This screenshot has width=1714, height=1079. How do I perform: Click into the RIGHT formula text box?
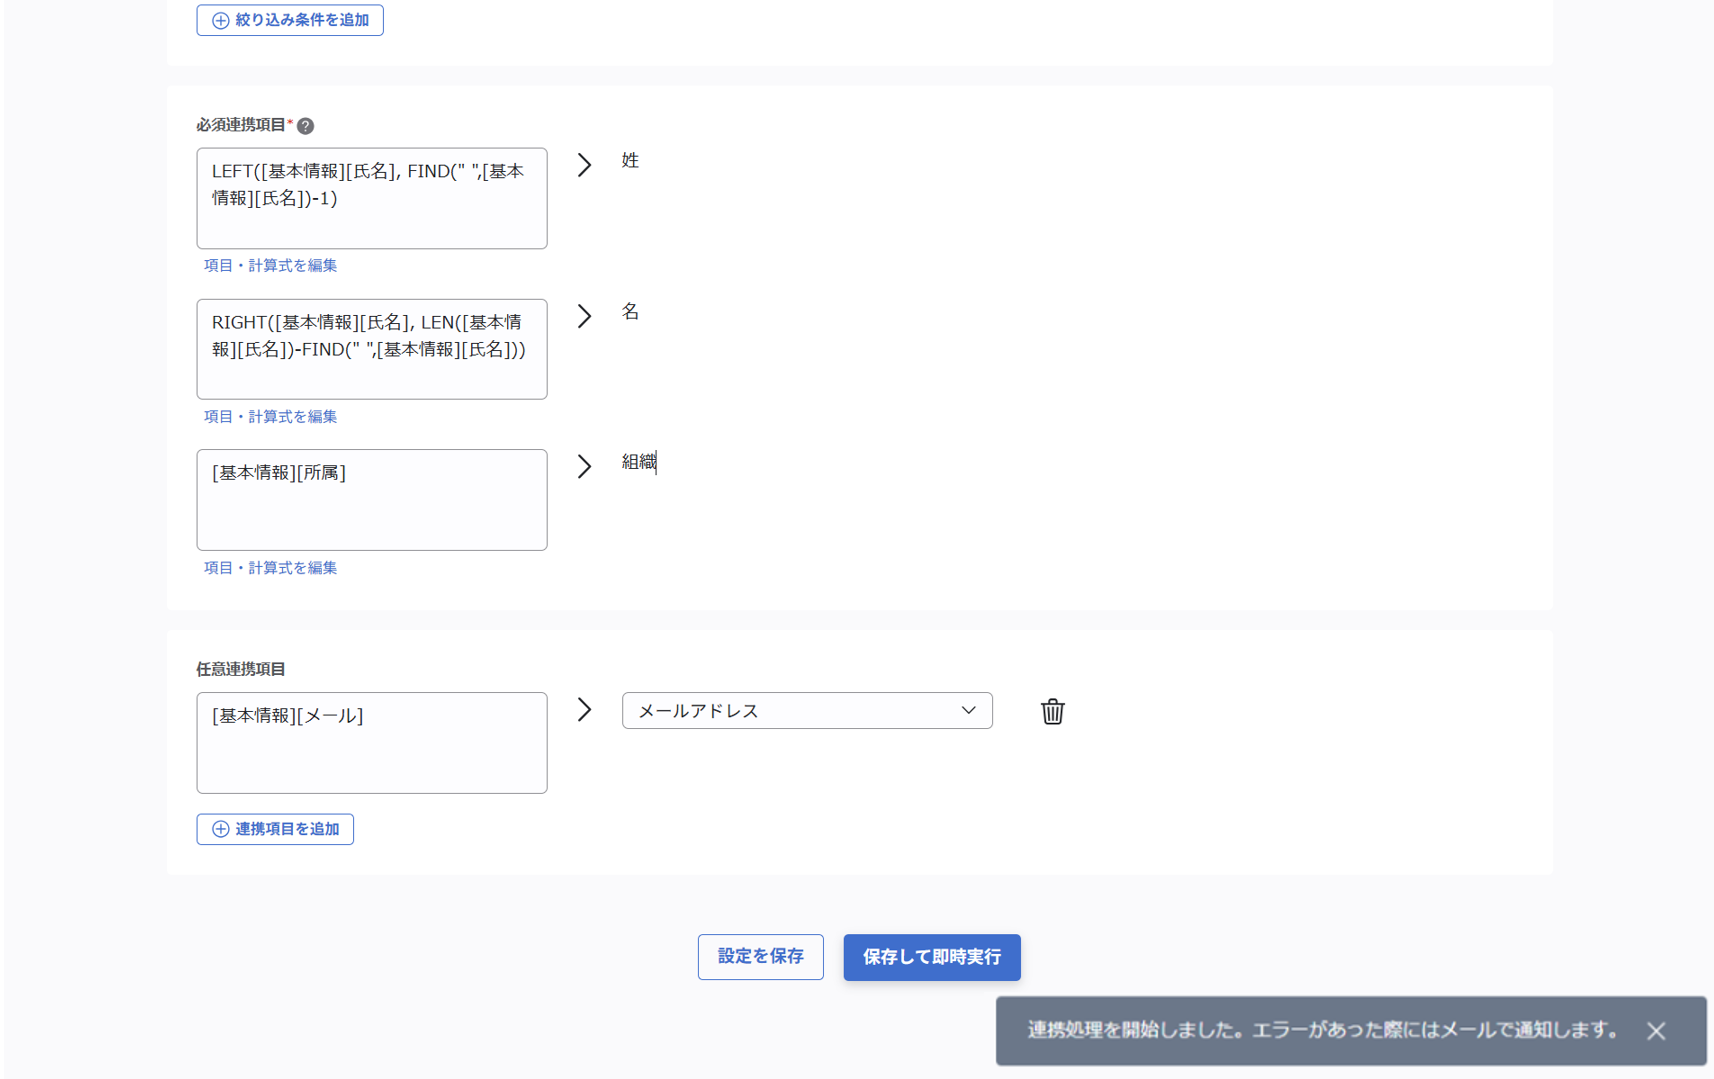coord(372,349)
